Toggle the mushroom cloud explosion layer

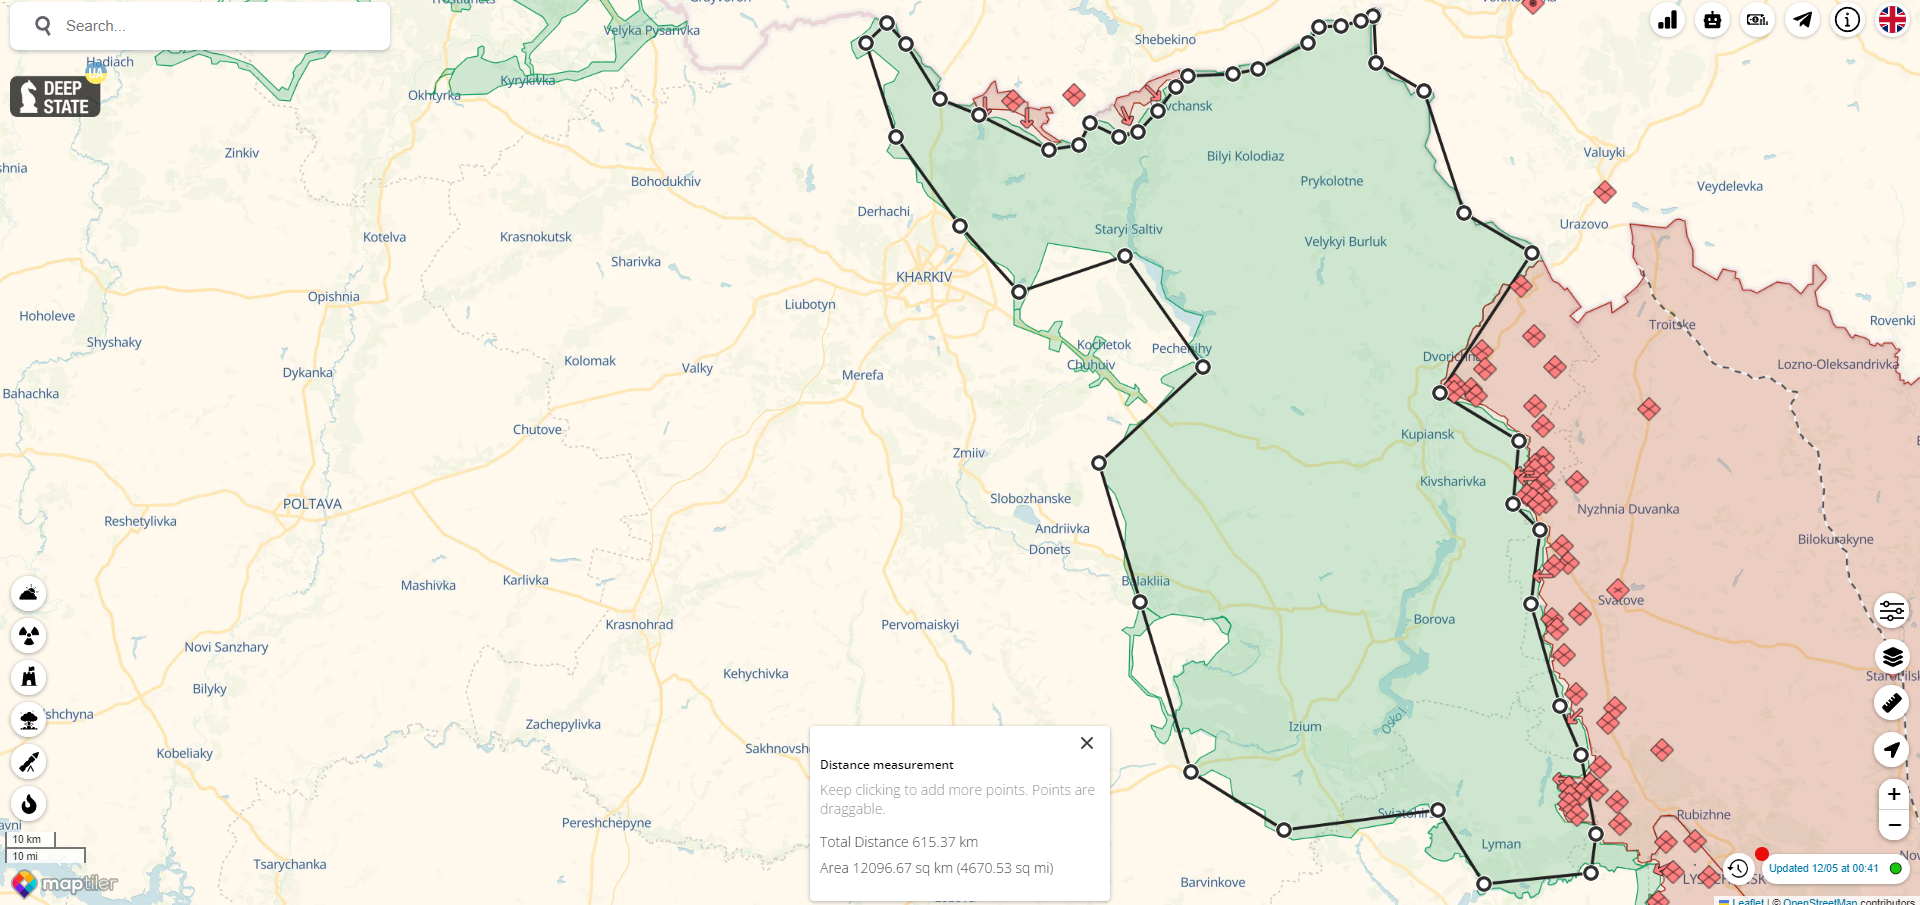pos(29,720)
